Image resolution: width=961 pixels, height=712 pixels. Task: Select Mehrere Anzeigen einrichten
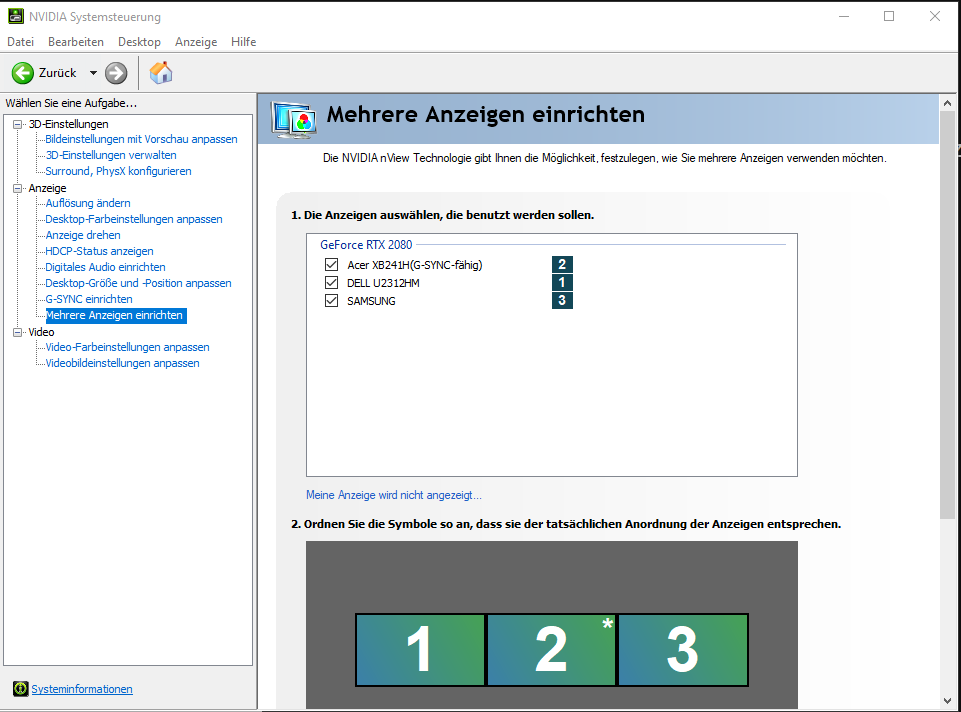pos(116,315)
